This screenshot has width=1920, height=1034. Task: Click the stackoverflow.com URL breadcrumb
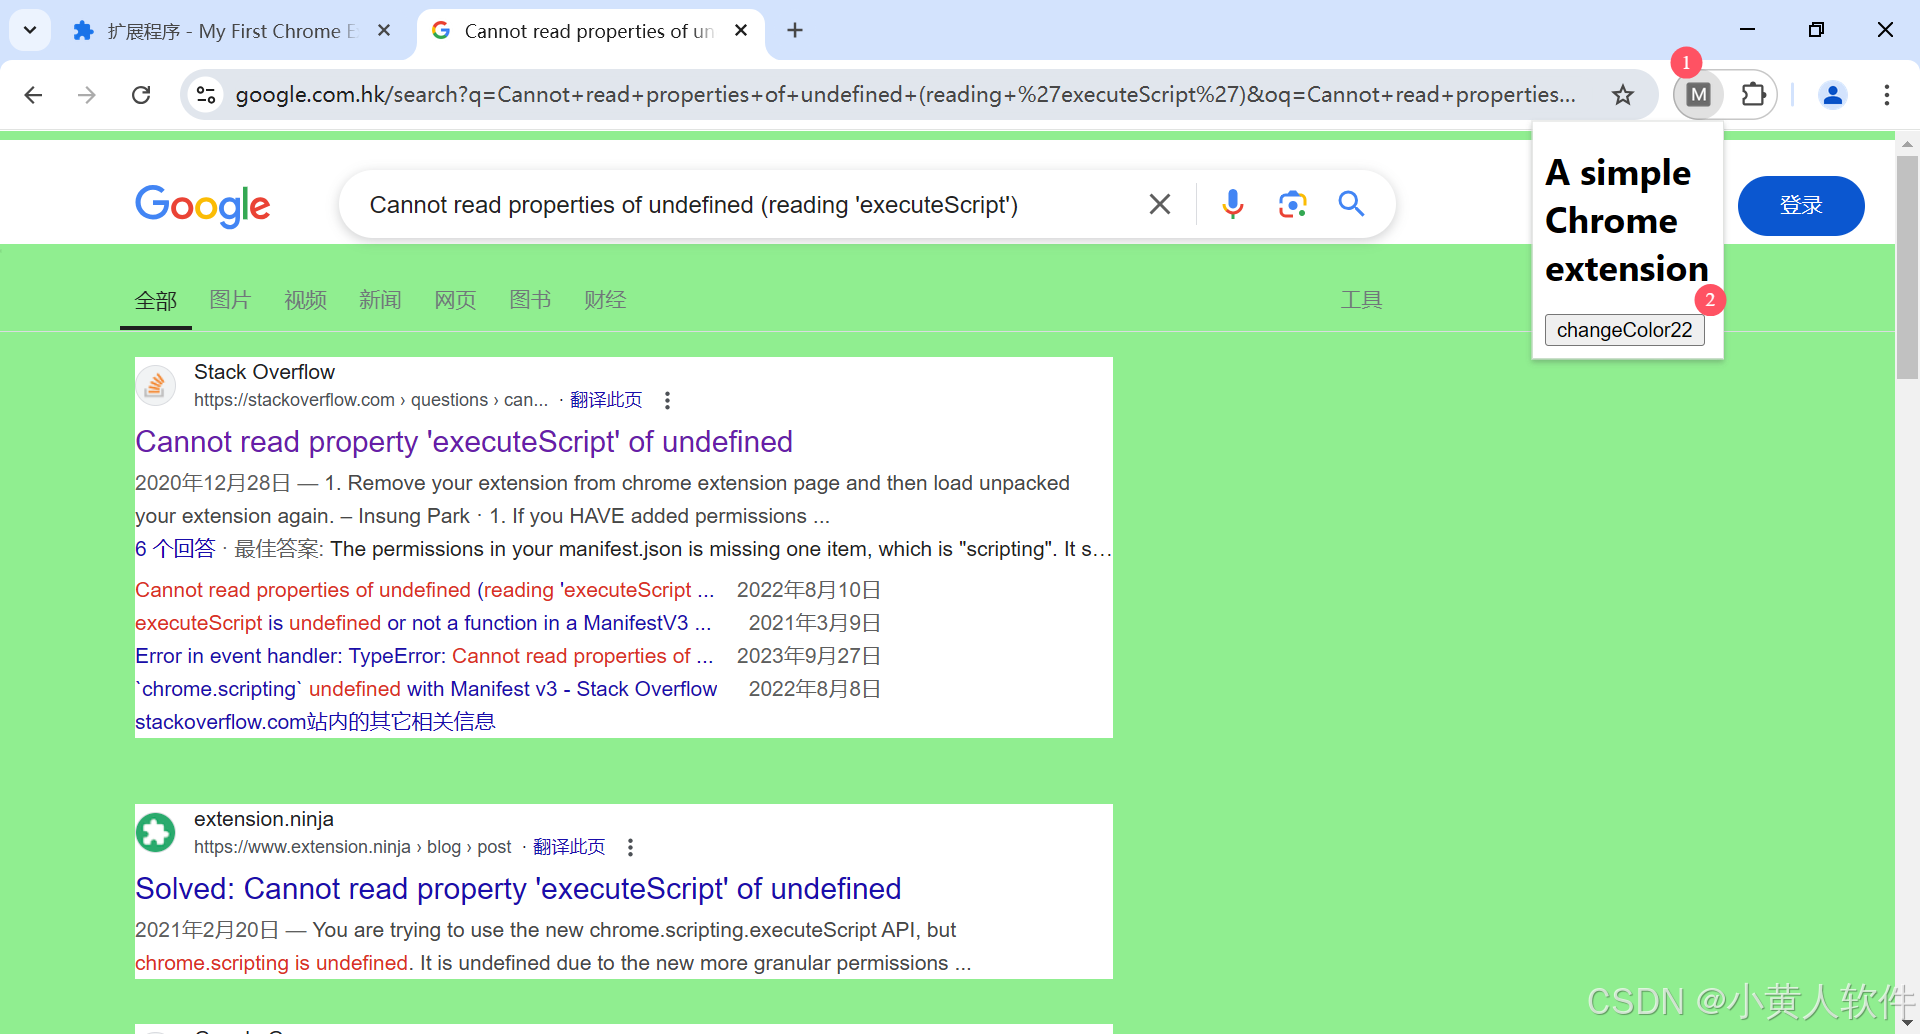click(371, 400)
